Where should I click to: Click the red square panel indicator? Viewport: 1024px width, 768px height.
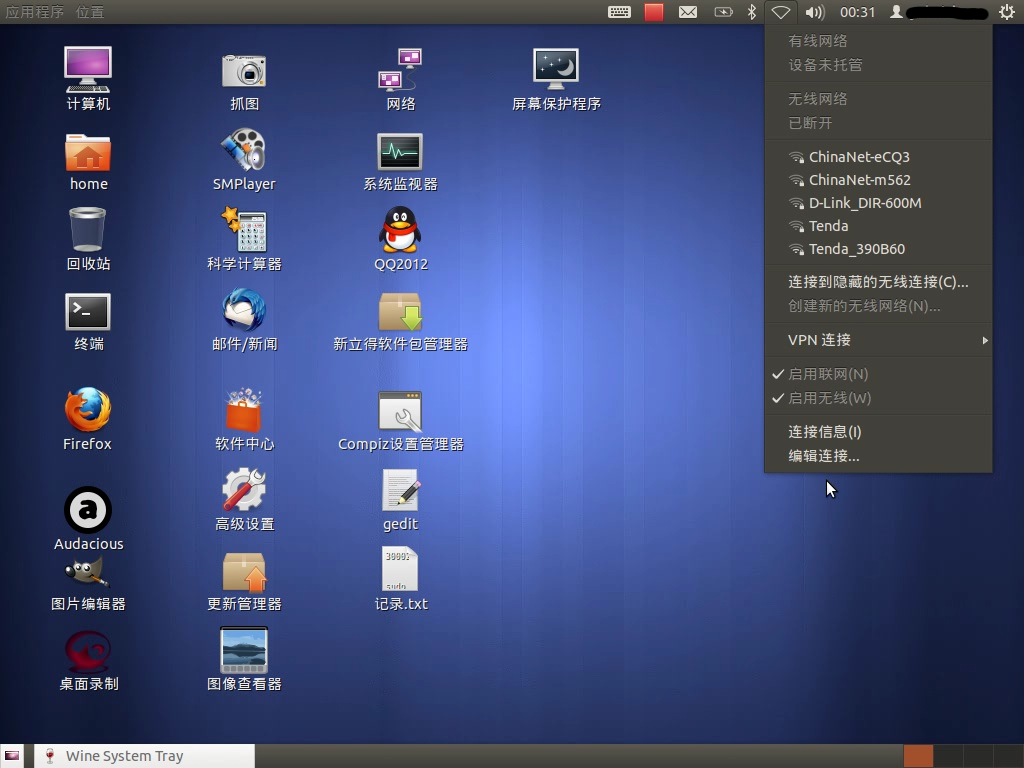(654, 12)
